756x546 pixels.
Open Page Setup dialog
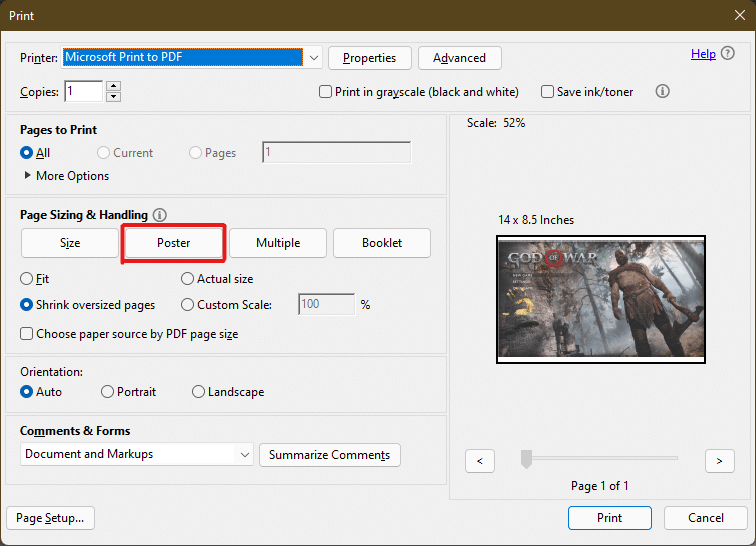50,518
